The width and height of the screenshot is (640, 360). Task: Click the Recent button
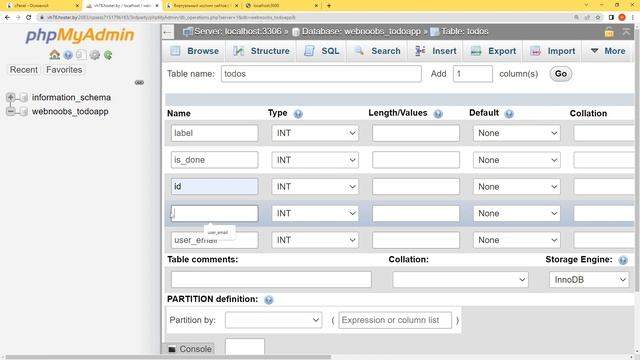coord(24,70)
